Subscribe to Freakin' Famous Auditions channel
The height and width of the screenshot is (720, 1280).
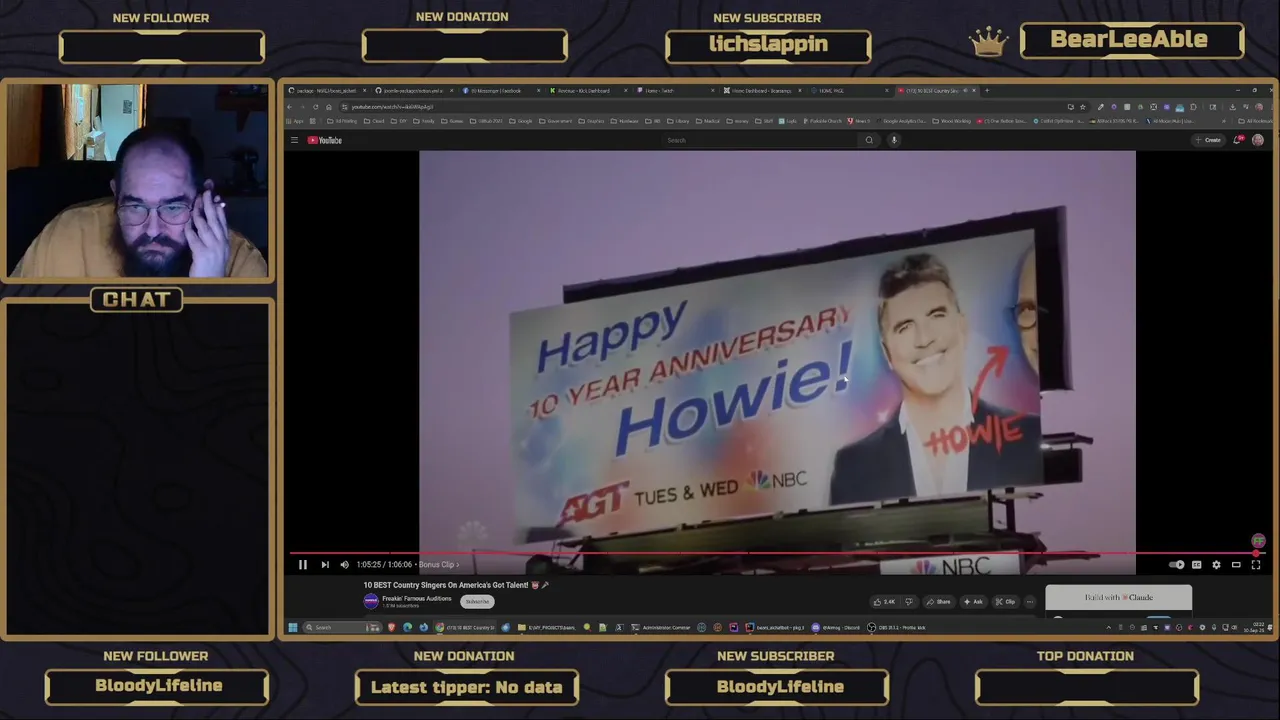pos(478,601)
